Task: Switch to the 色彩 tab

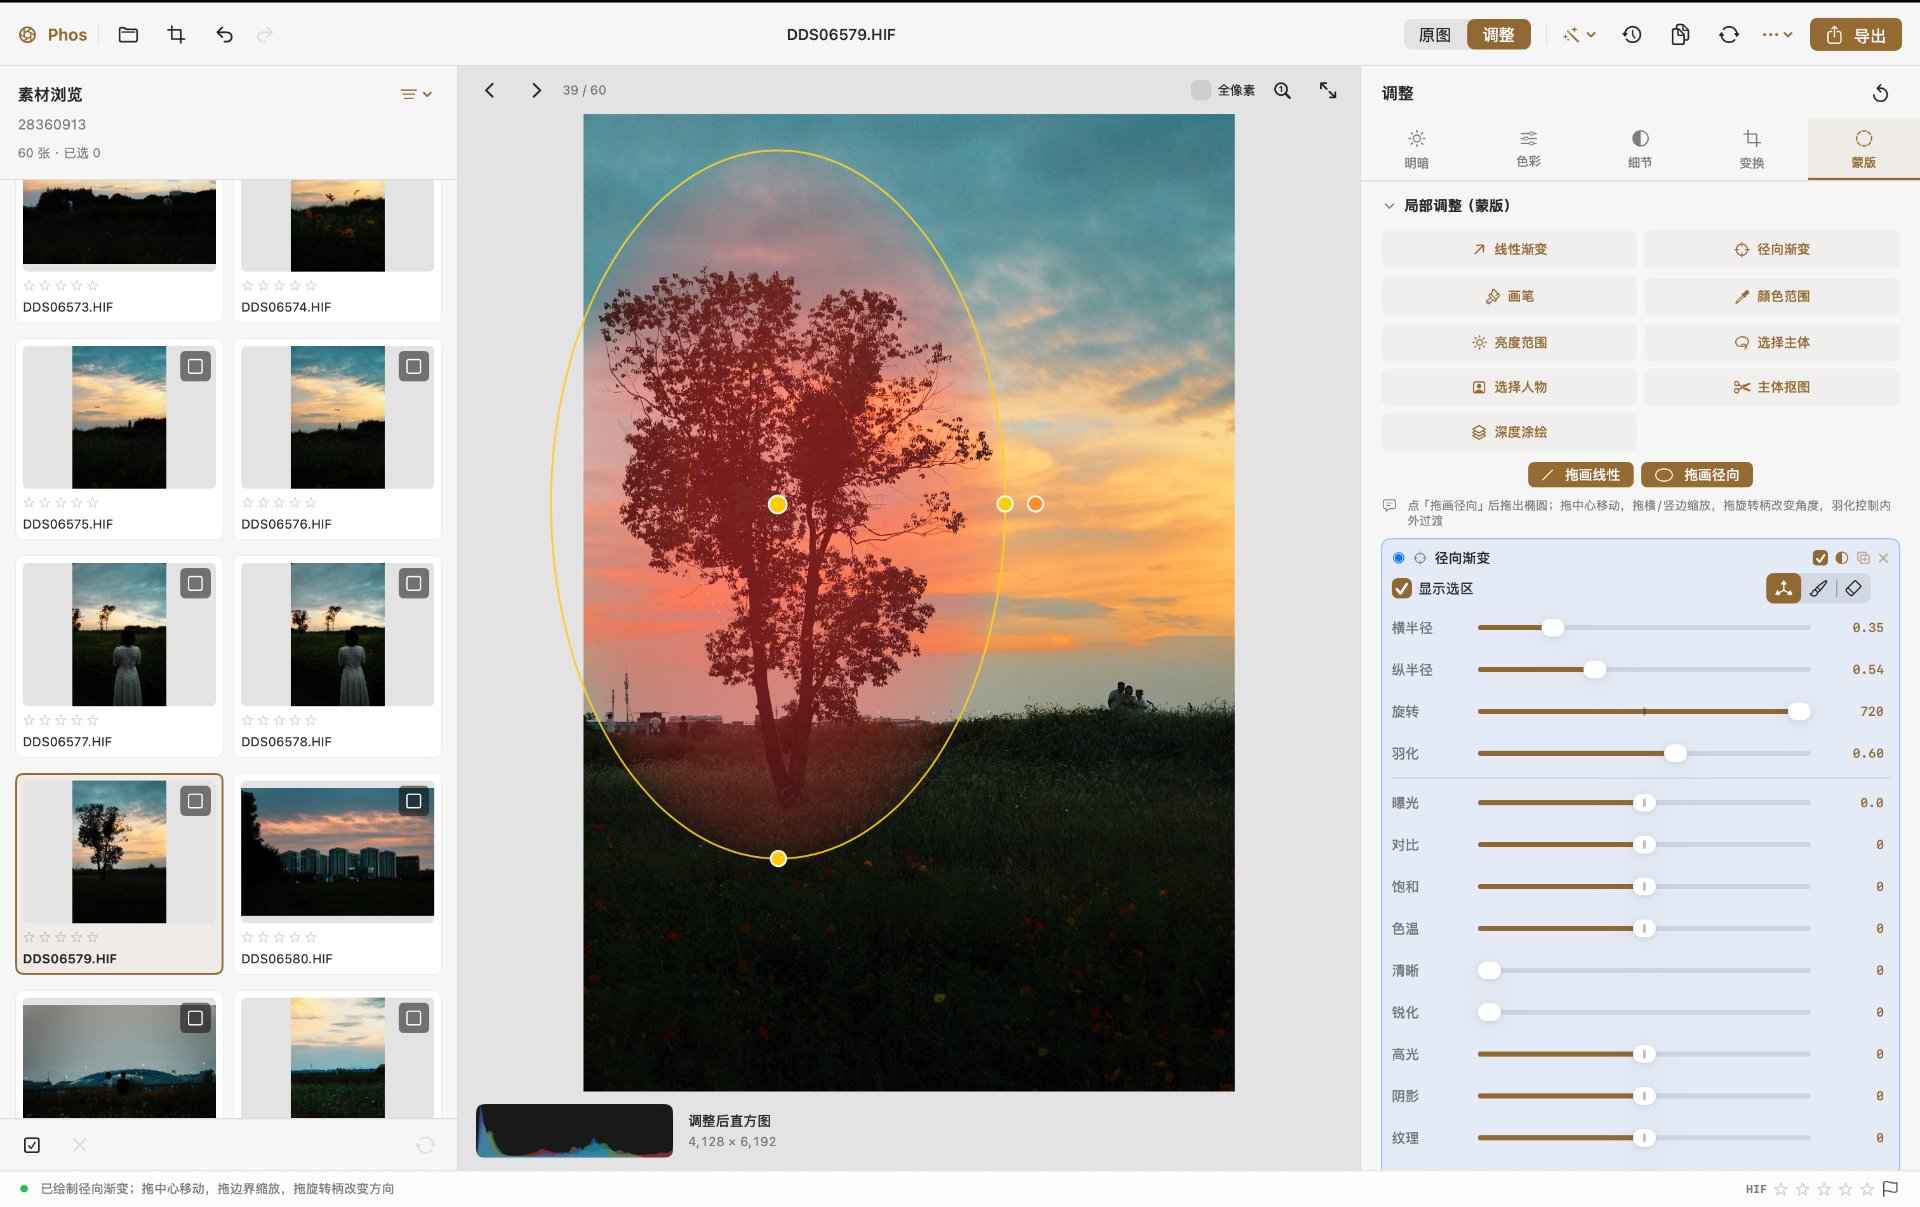Action: pyautogui.click(x=1528, y=148)
